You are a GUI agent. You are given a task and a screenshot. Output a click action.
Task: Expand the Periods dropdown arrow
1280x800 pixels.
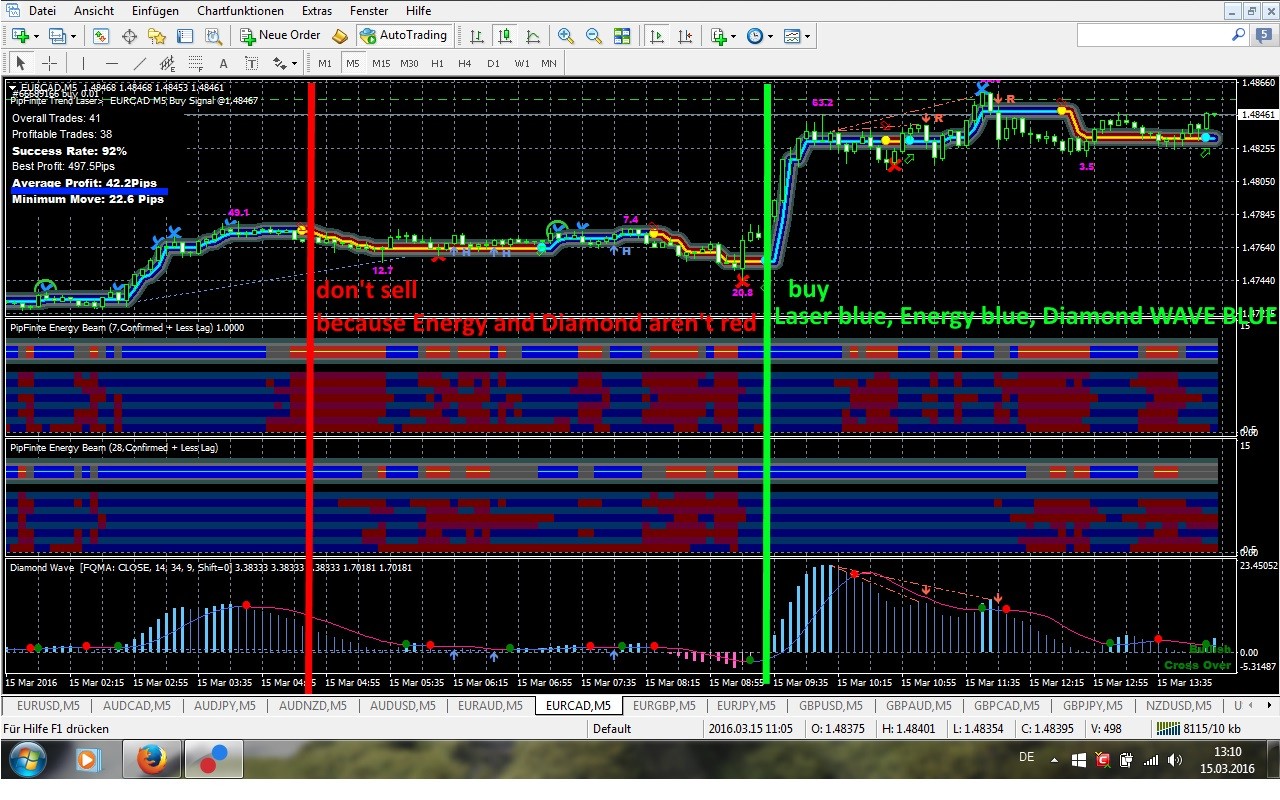click(771, 37)
